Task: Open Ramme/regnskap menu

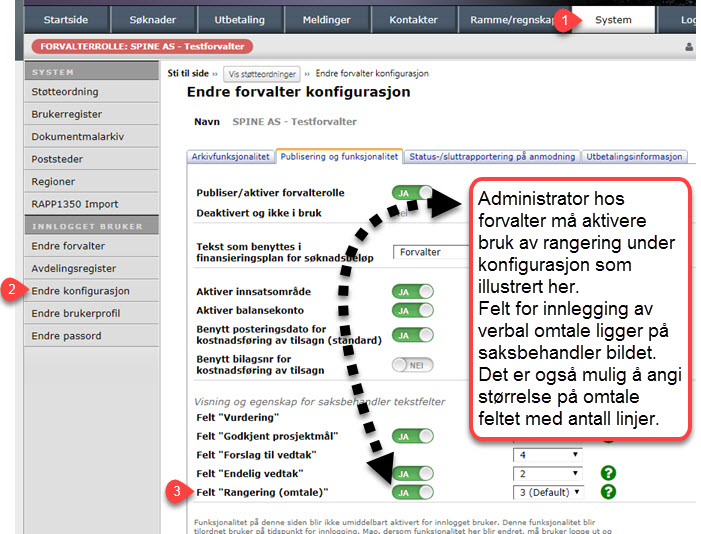Action: tap(510, 20)
